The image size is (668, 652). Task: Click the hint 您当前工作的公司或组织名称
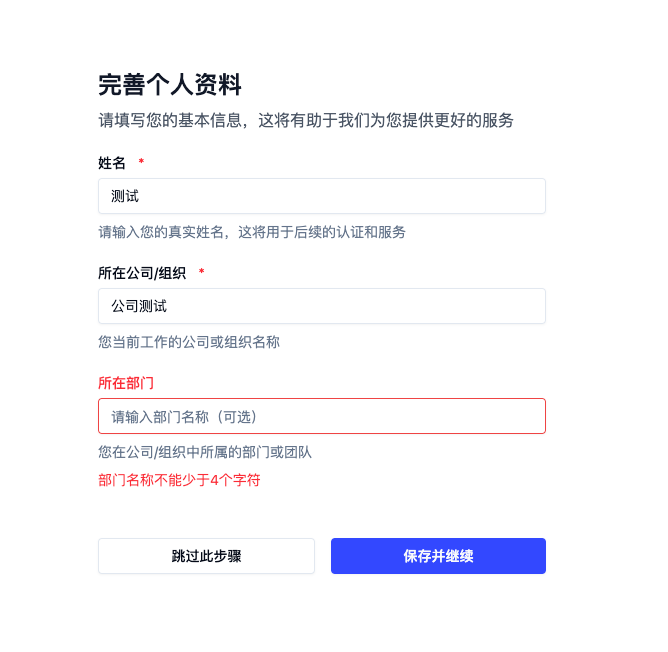click(x=189, y=342)
